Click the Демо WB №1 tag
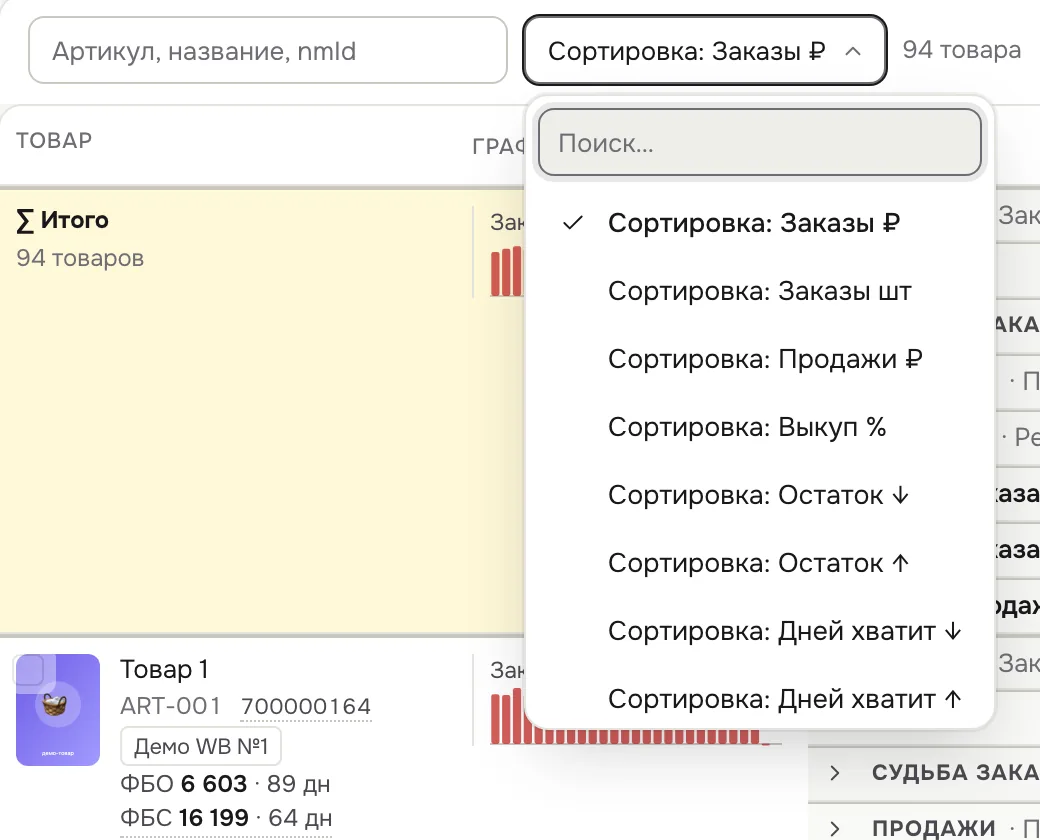 click(201, 746)
